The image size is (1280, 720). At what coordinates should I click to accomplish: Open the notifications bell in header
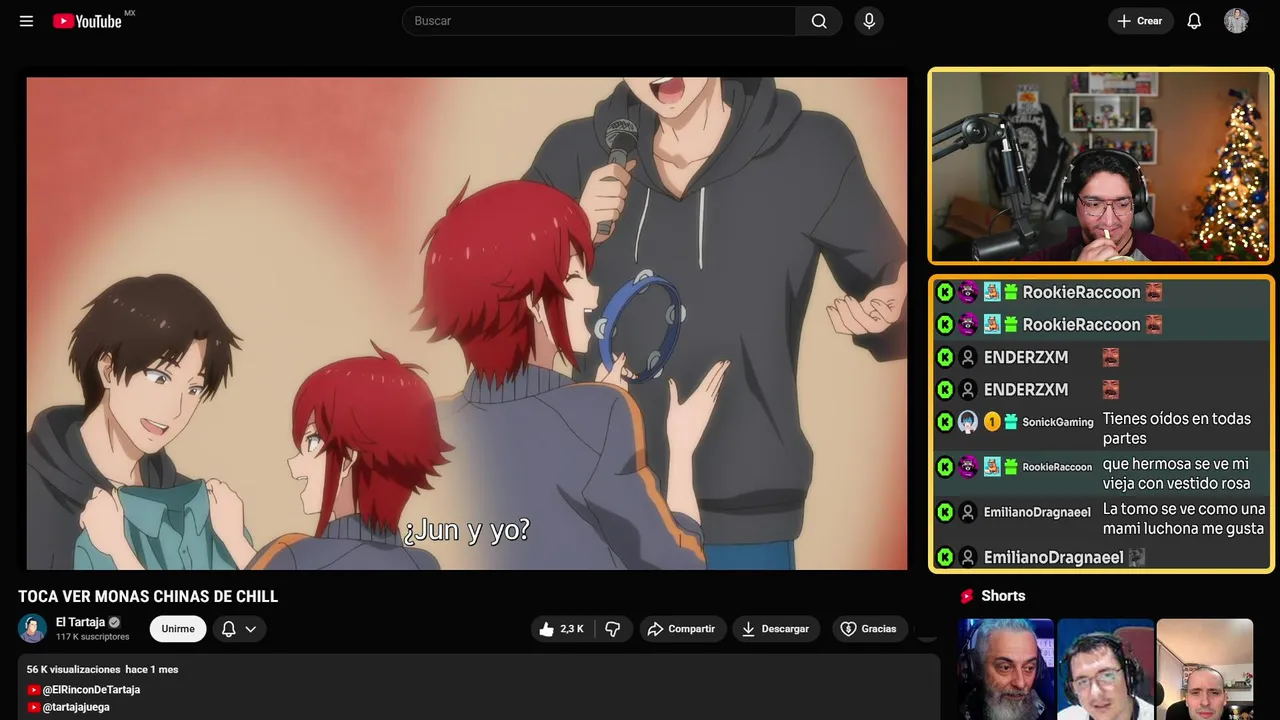(x=1194, y=21)
